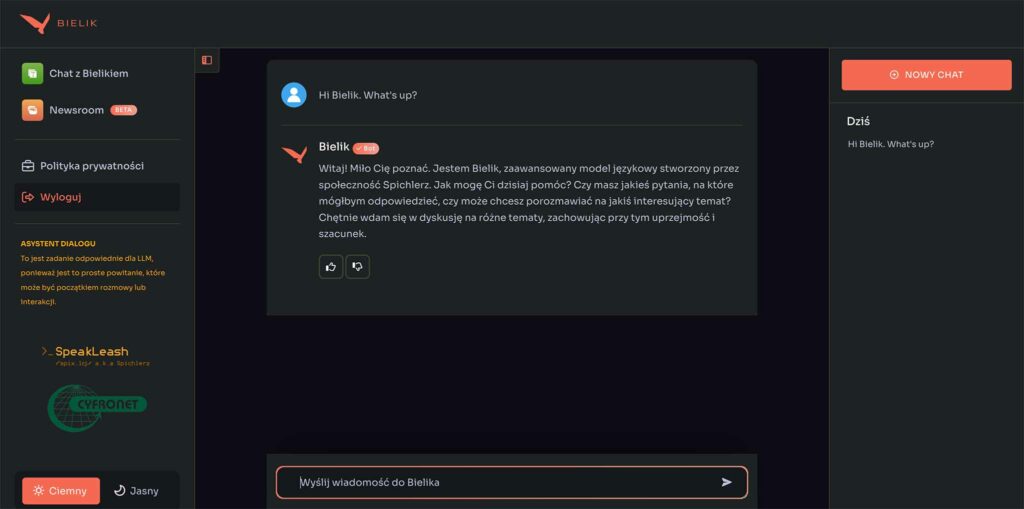This screenshot has height=509, width=1024.
Task: Send message with the arrow icon
Action: (x=727, y=482)
